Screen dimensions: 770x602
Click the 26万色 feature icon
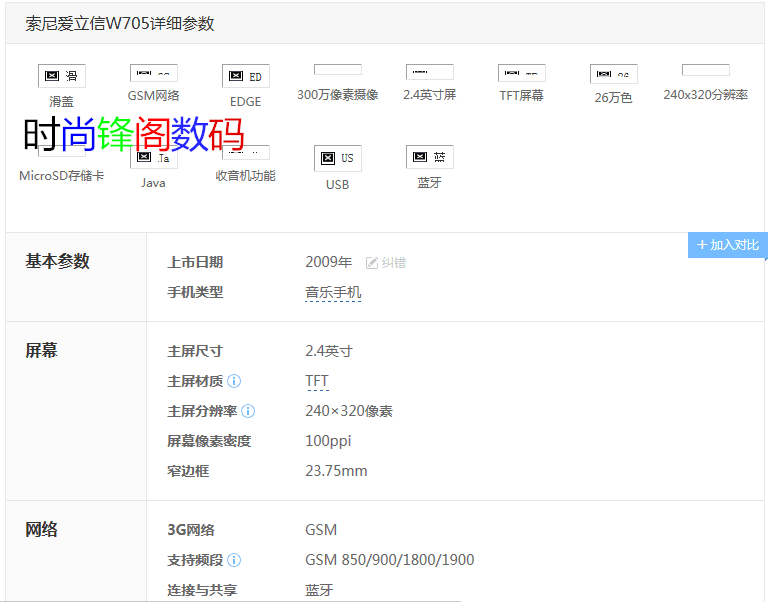pos(614,74)
